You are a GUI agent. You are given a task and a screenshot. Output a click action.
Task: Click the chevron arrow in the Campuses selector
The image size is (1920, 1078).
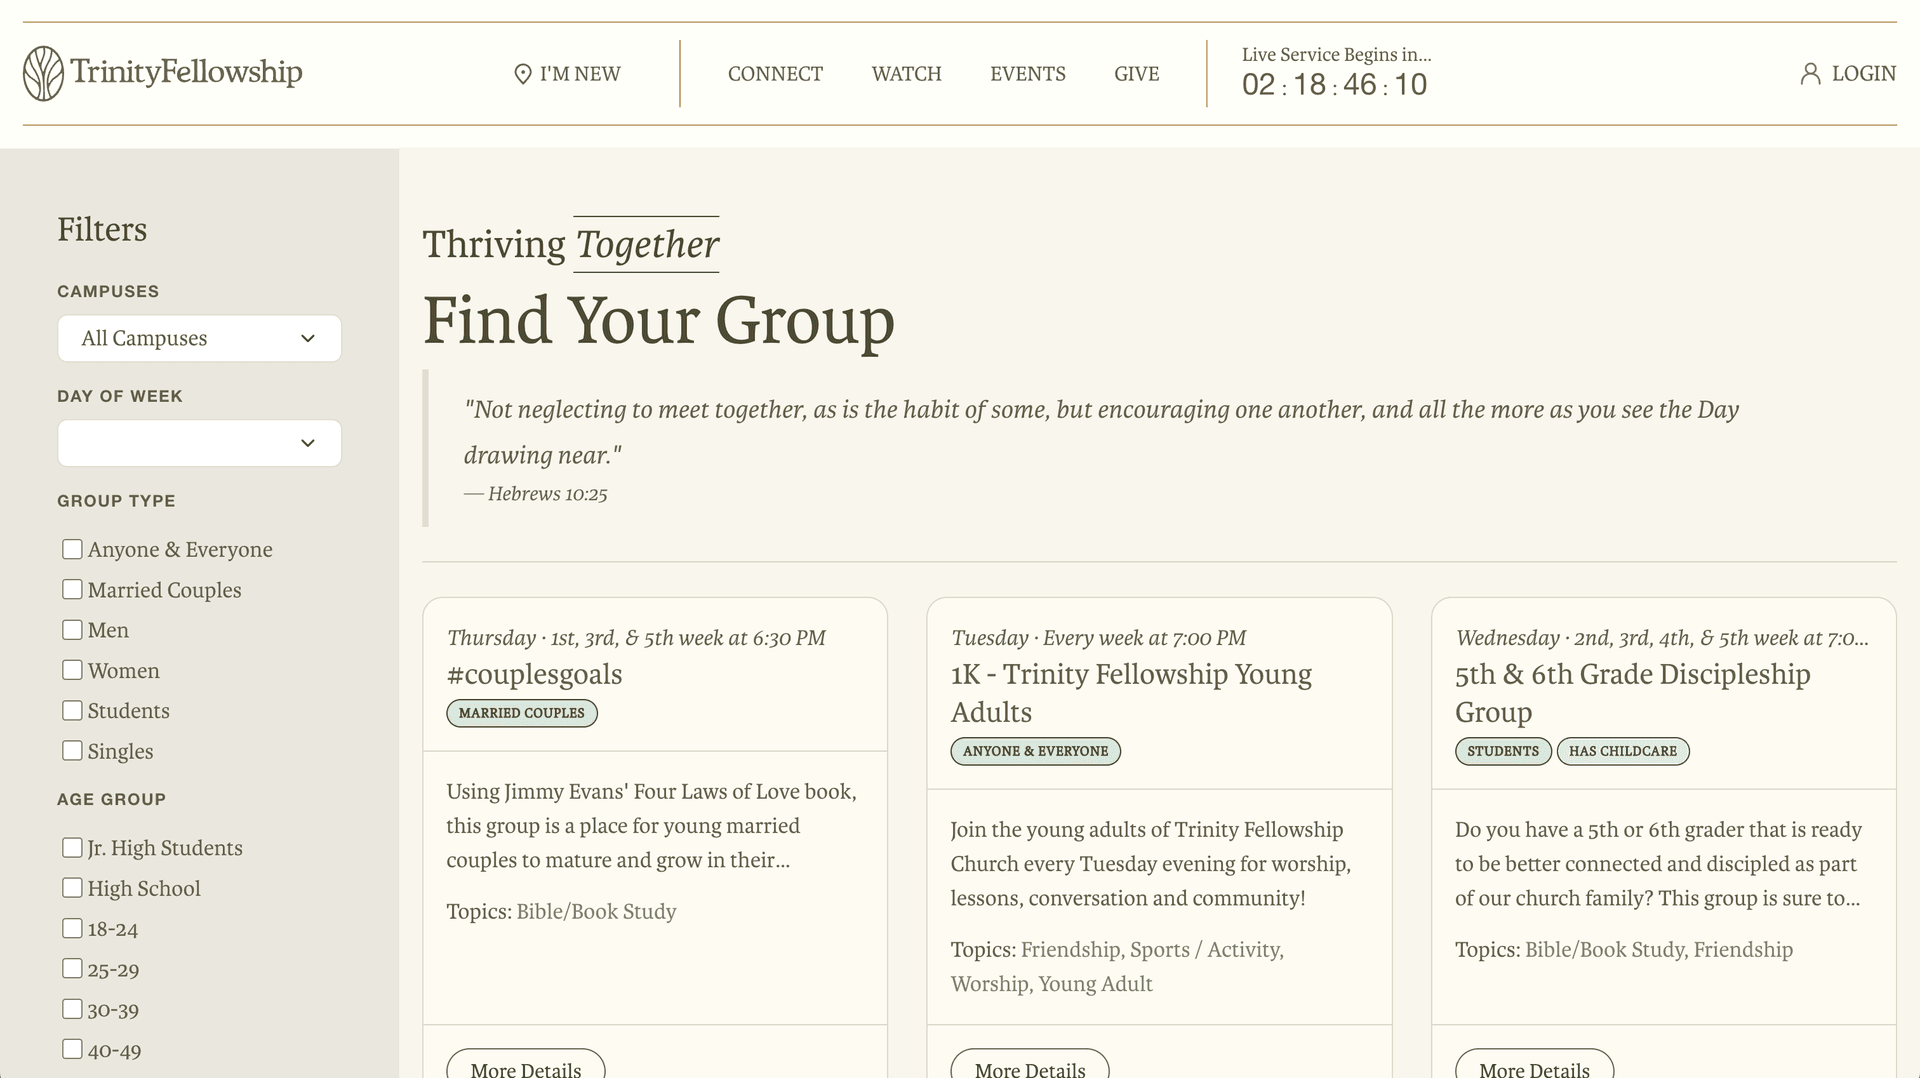point(308,338)
